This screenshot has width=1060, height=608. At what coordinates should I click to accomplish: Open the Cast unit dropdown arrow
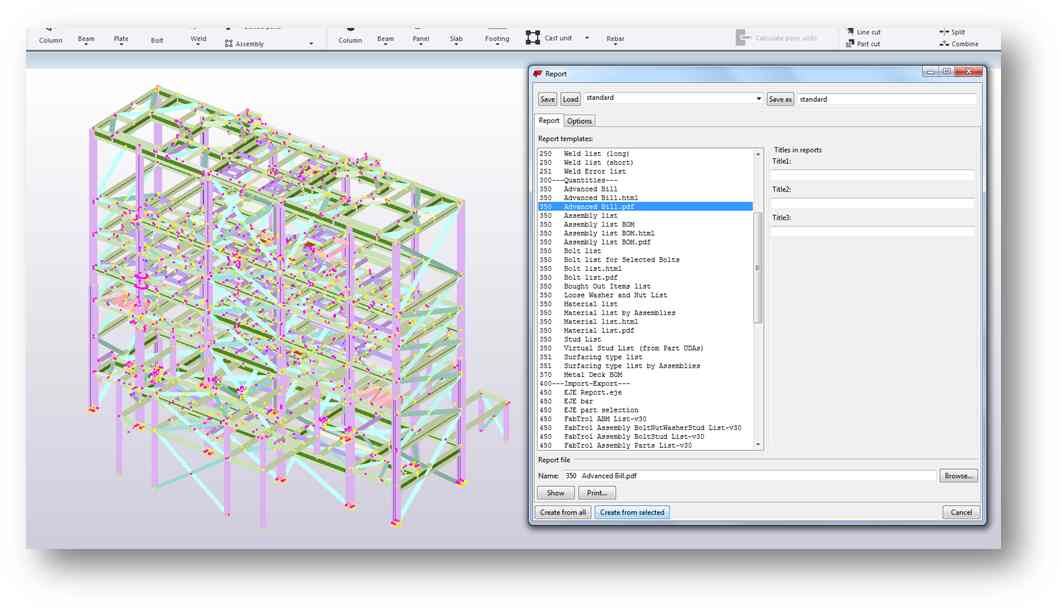coord(587,39)
